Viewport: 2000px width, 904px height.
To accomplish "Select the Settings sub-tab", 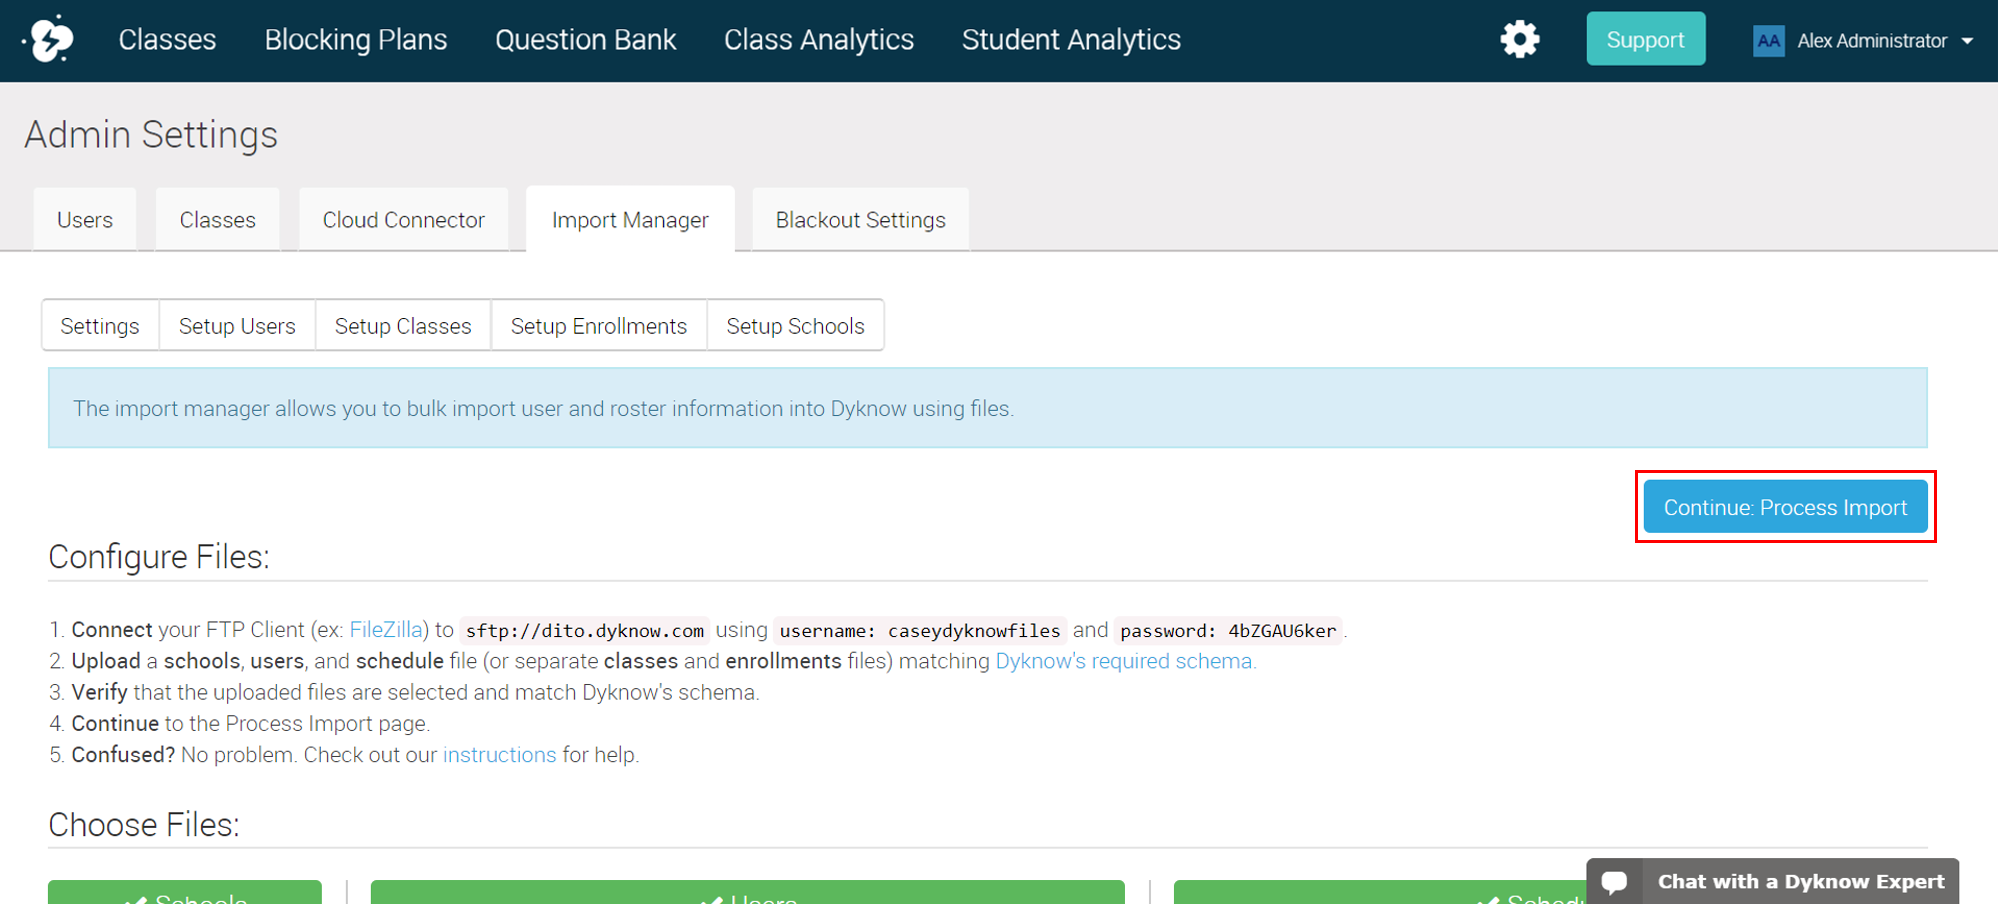I will (100, 326).
